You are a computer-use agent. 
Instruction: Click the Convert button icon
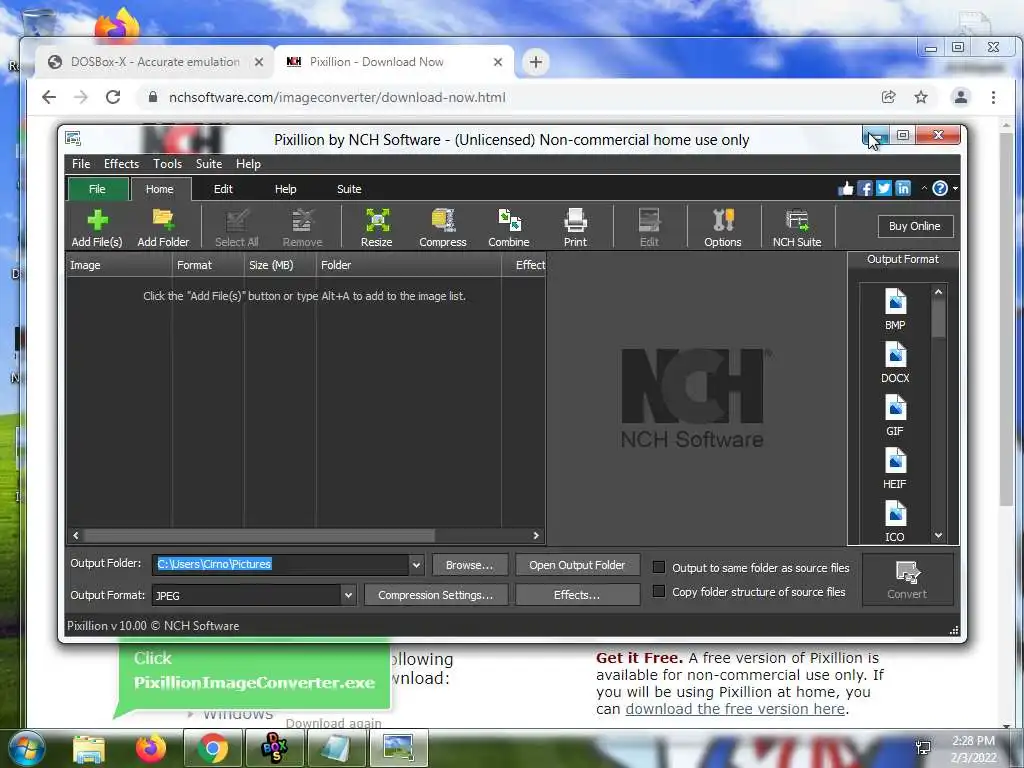point(907,579)
